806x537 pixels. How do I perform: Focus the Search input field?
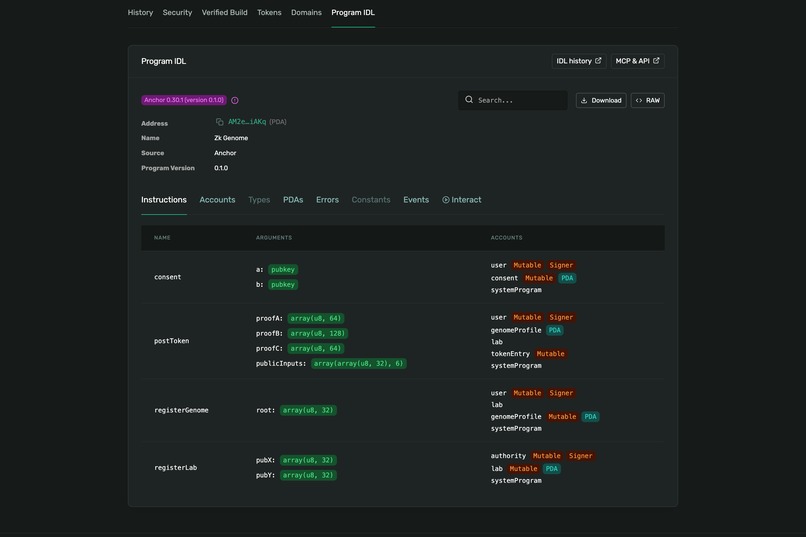coord(513,100)
